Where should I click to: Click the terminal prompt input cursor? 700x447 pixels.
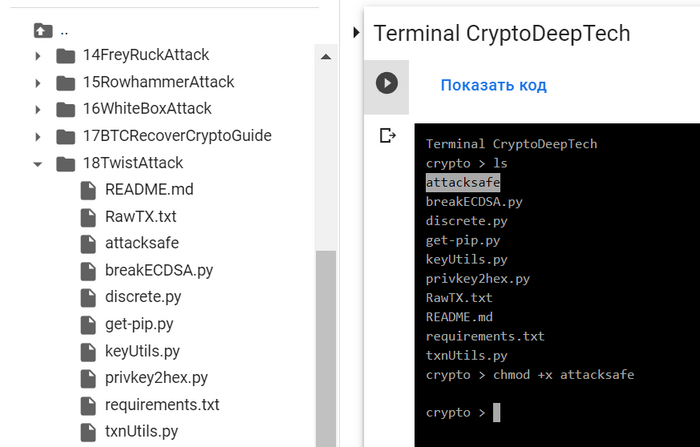tap(496, 412)
